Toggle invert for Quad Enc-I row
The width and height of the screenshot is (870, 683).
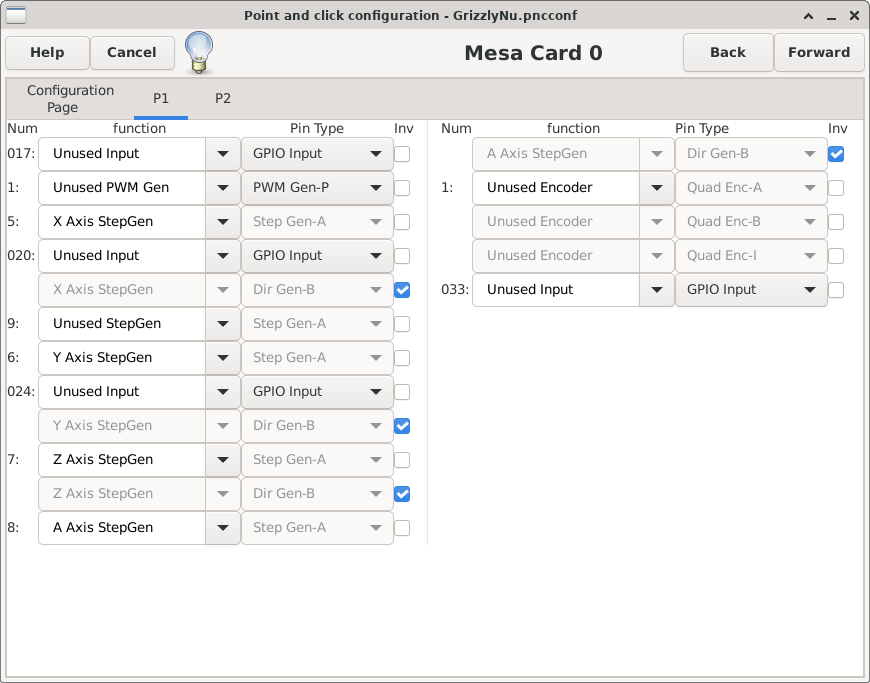836,256
